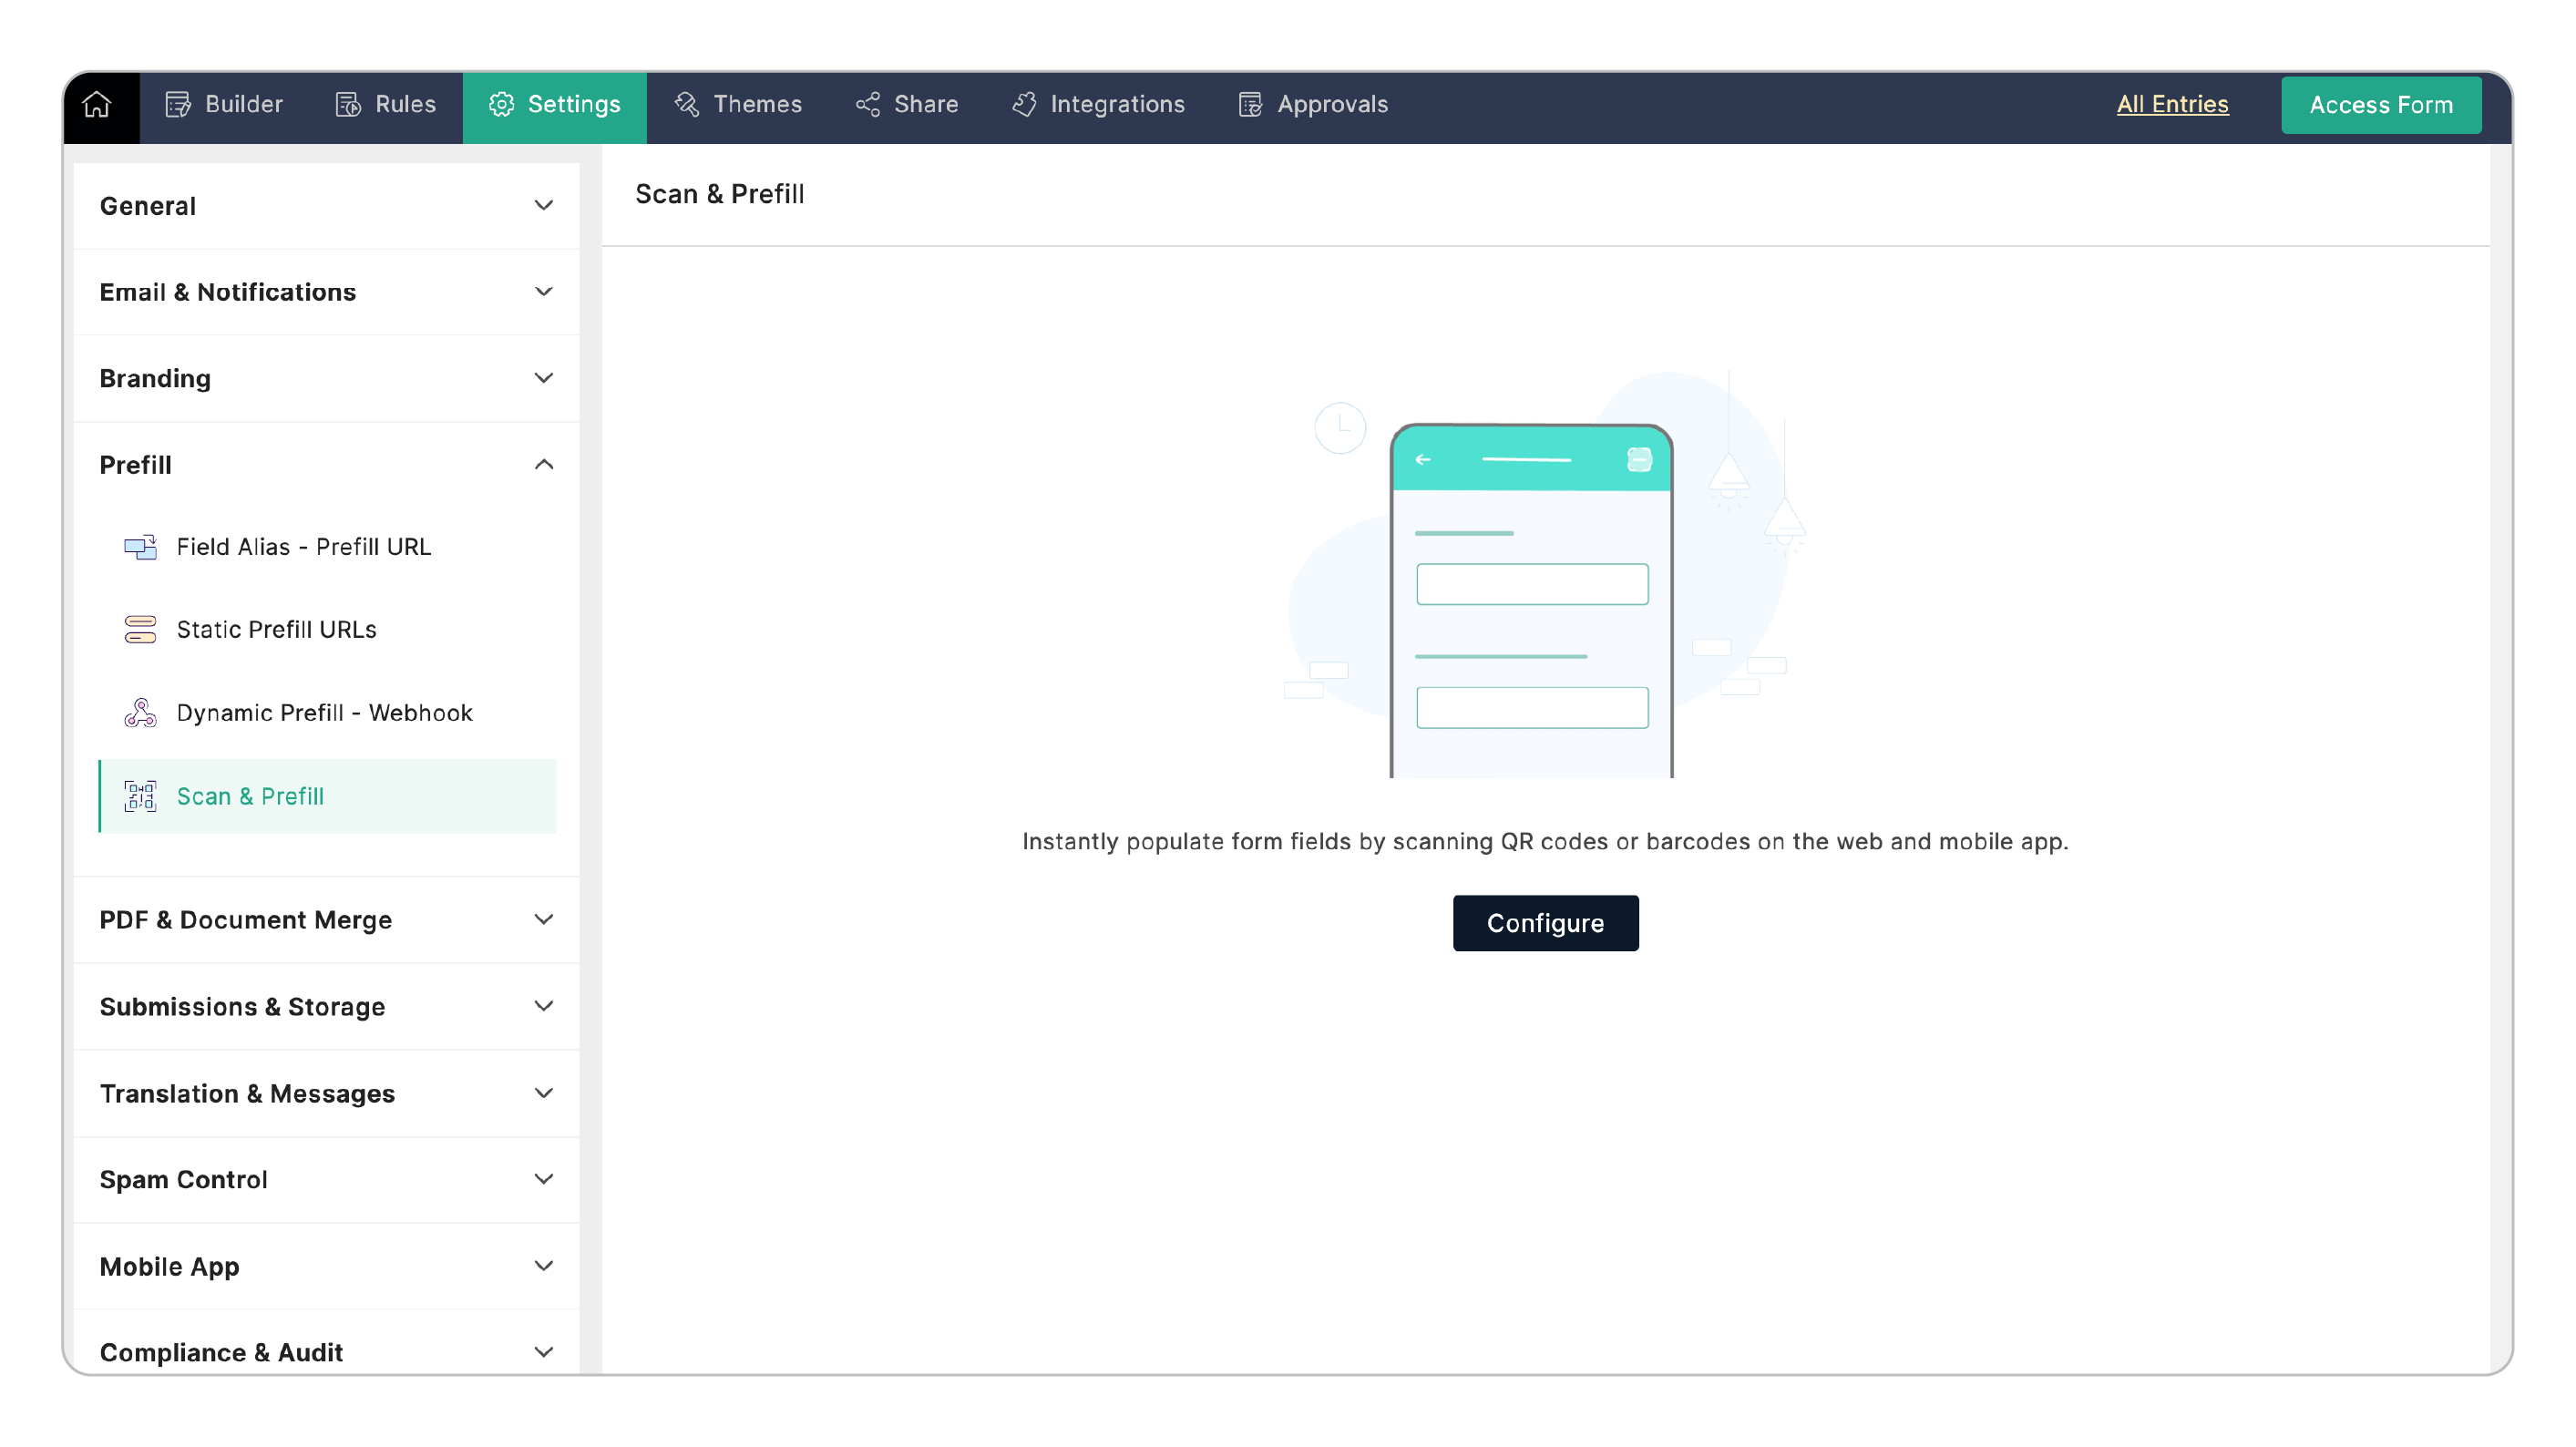Switch to the Settings tab

point(555,104)
